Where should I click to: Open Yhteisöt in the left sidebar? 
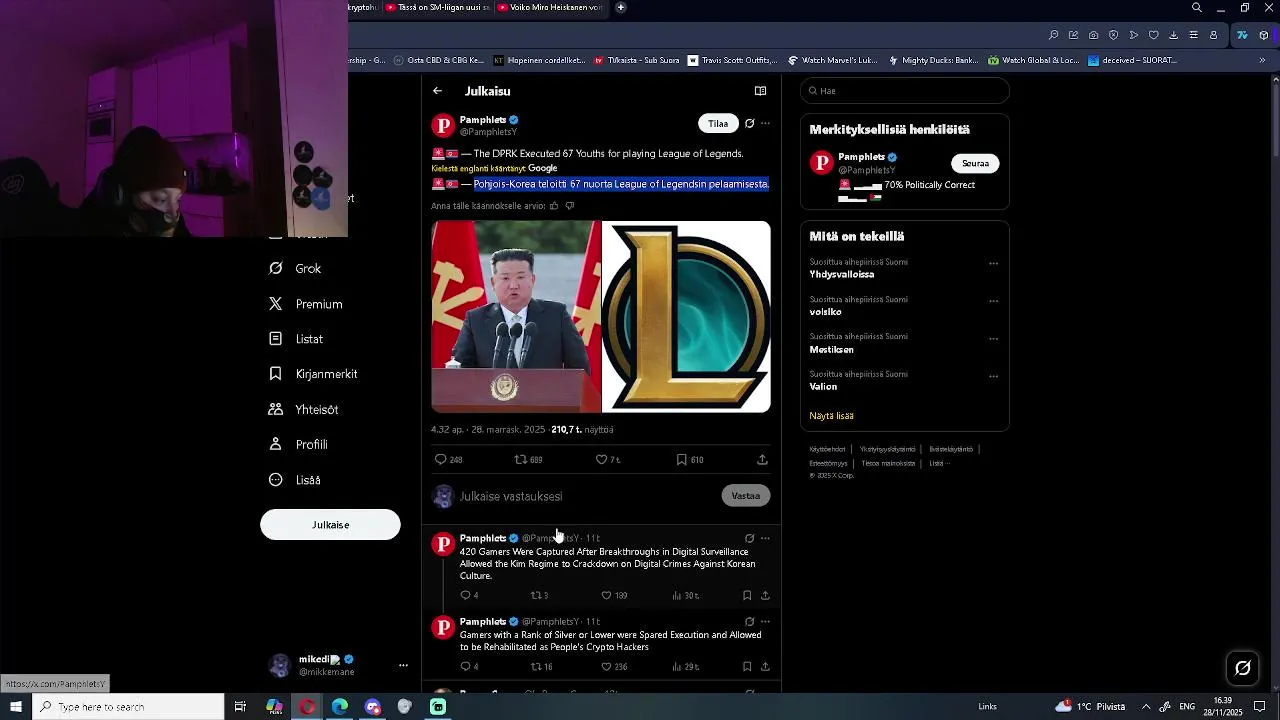tap(303, 410)
